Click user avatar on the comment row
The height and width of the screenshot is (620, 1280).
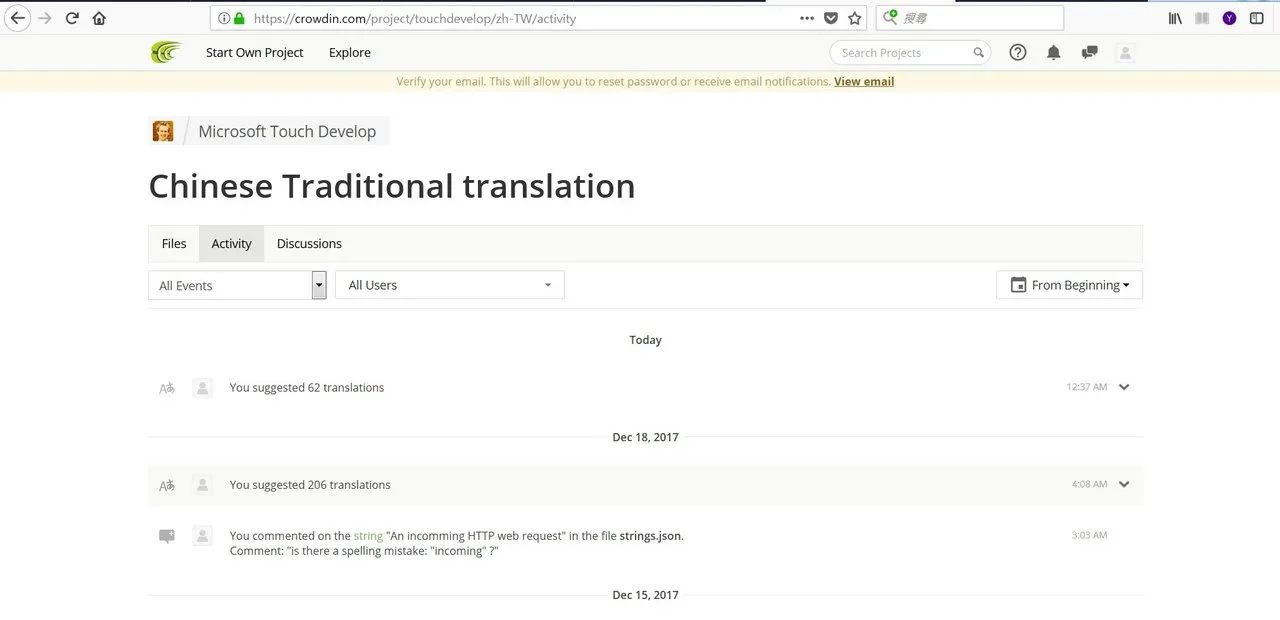[202, 536]
